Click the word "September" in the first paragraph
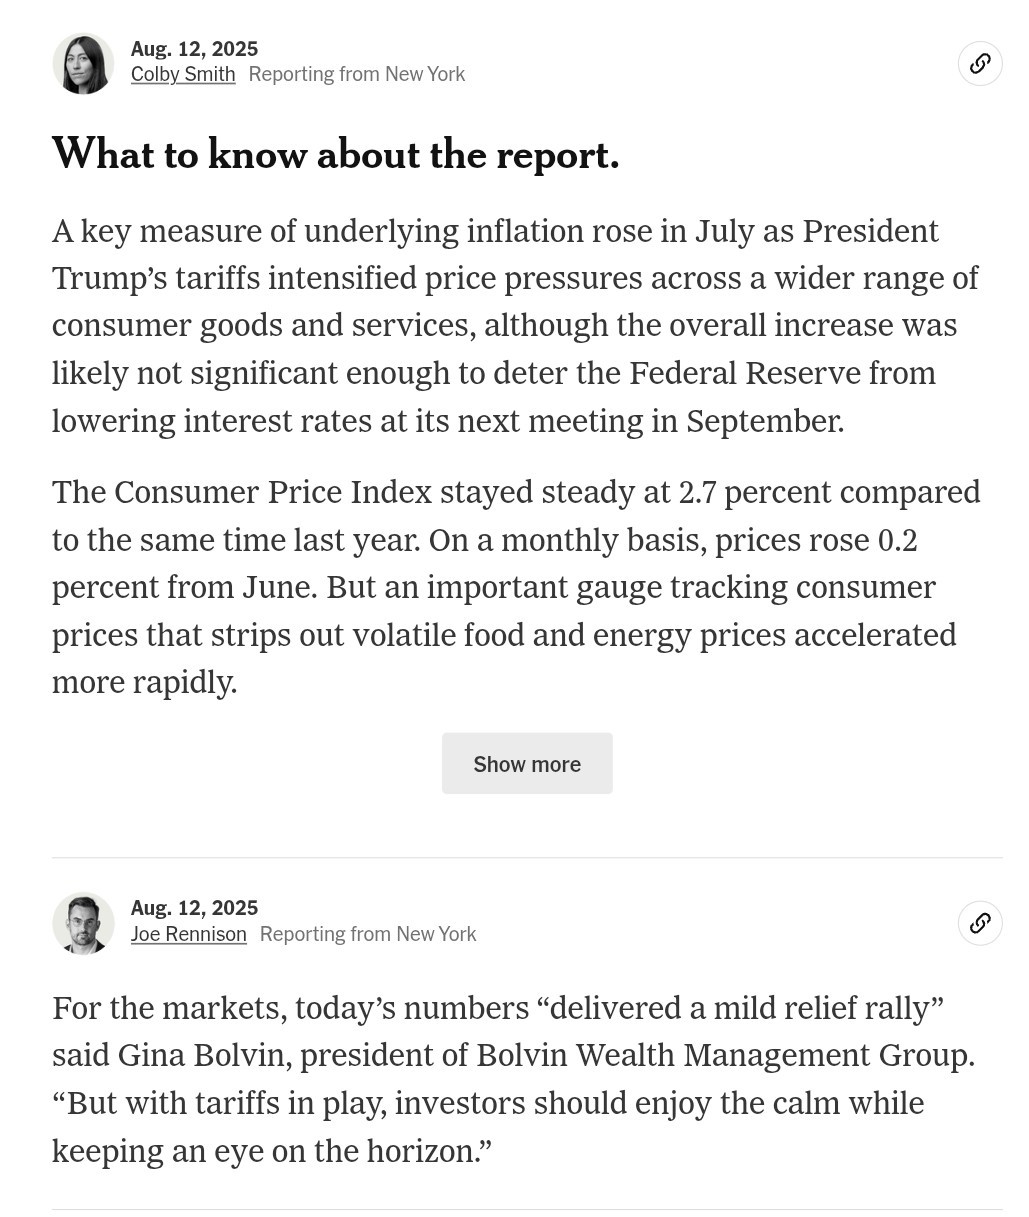The width and height of the screenshot is (1029, 1217). tap(763, 422)
